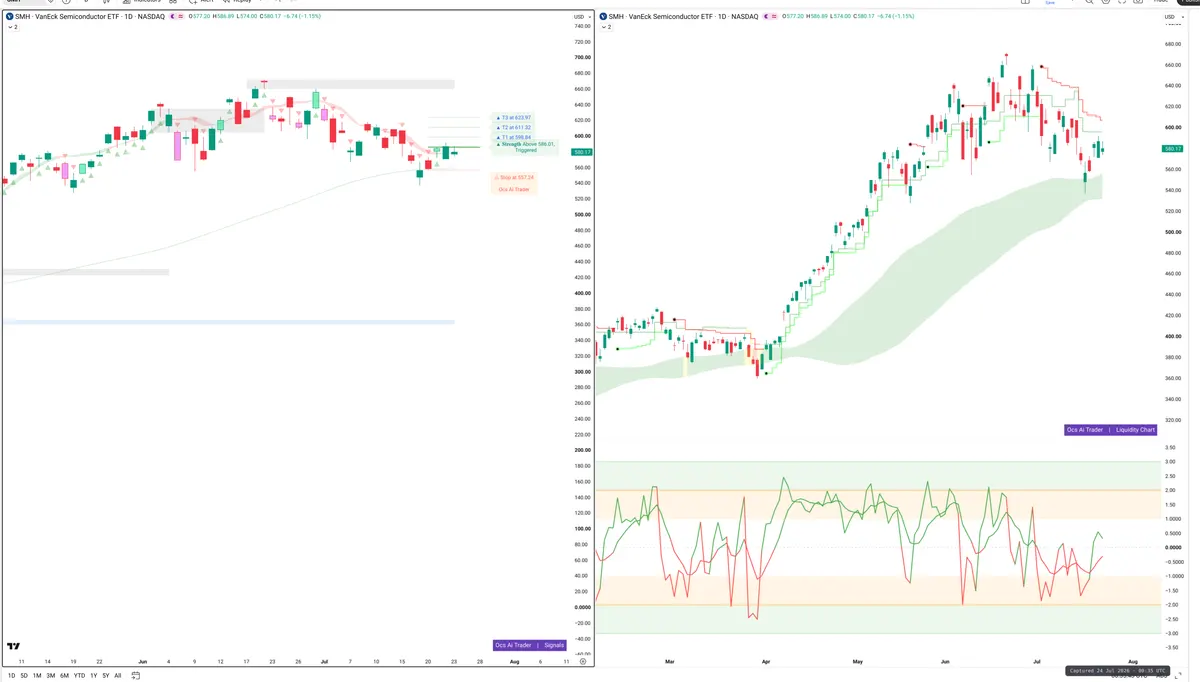Click the Replay button in top toolbar
The height and width of the screenshot is (682, 1200).
(236, 2)
